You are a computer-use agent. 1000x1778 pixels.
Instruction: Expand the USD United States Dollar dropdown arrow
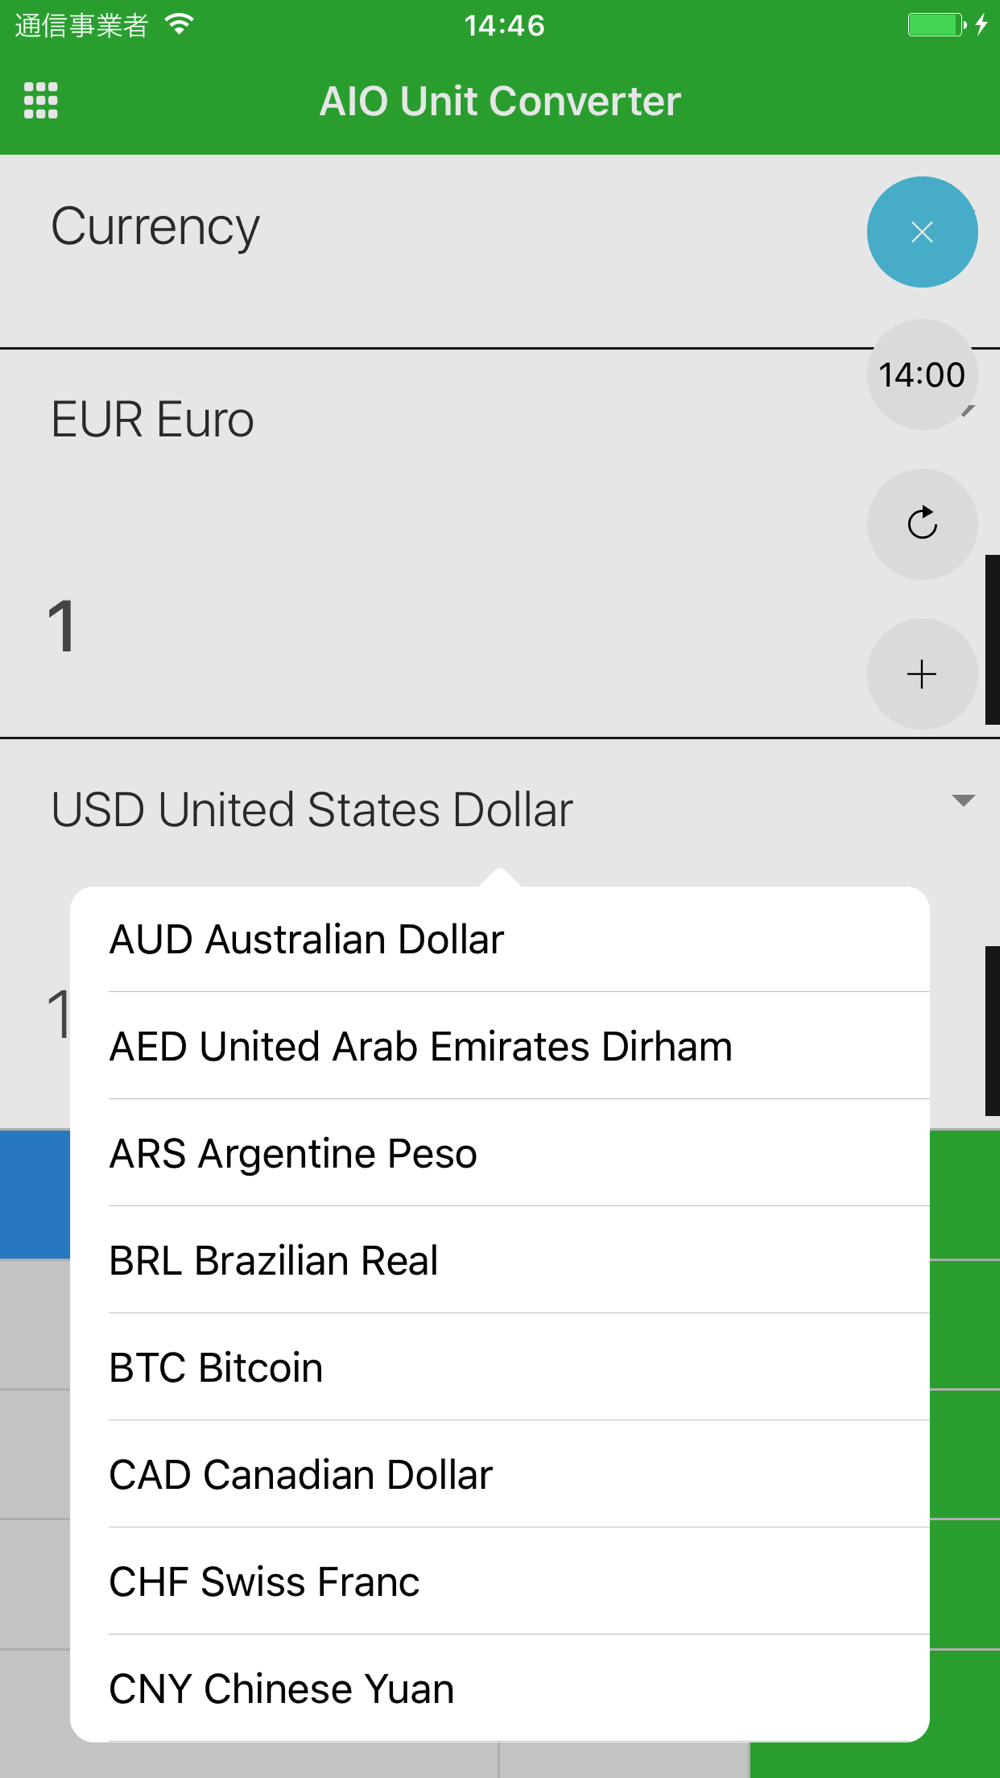pos(963,800)
